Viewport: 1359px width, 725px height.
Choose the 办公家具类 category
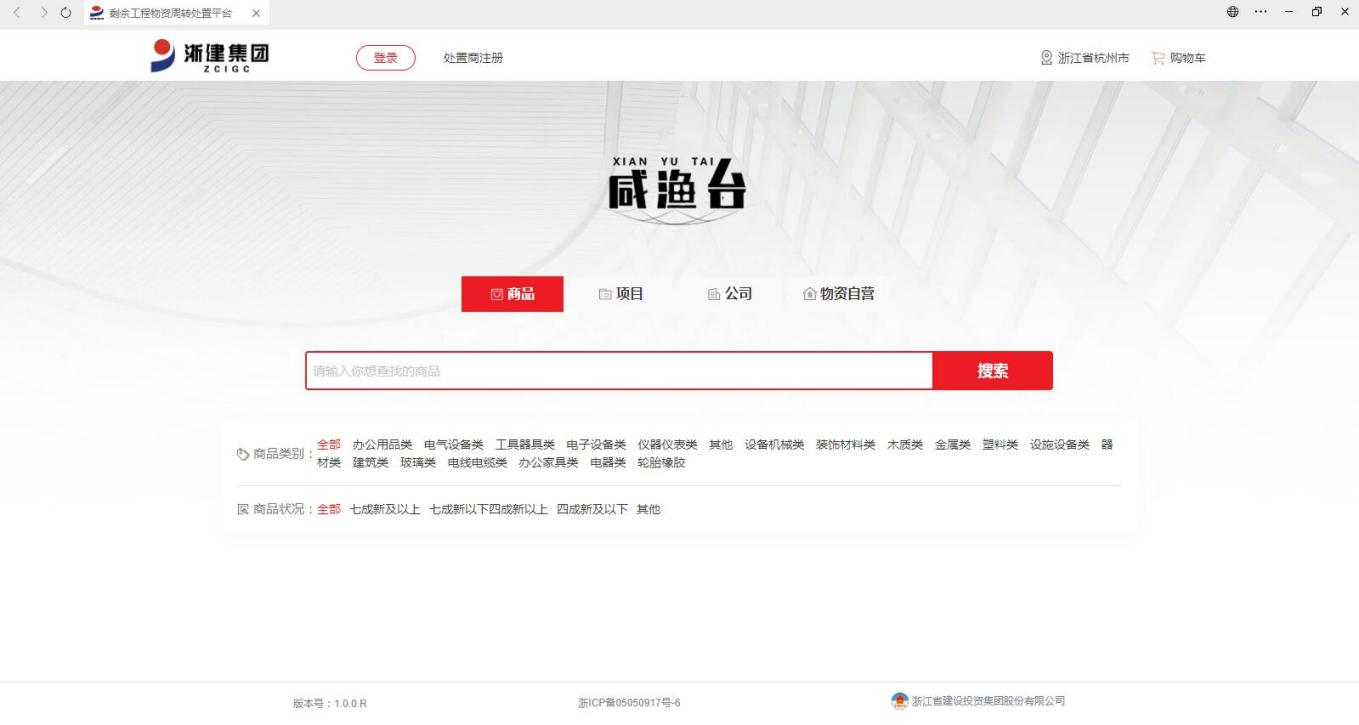click(x=548, y=463)
